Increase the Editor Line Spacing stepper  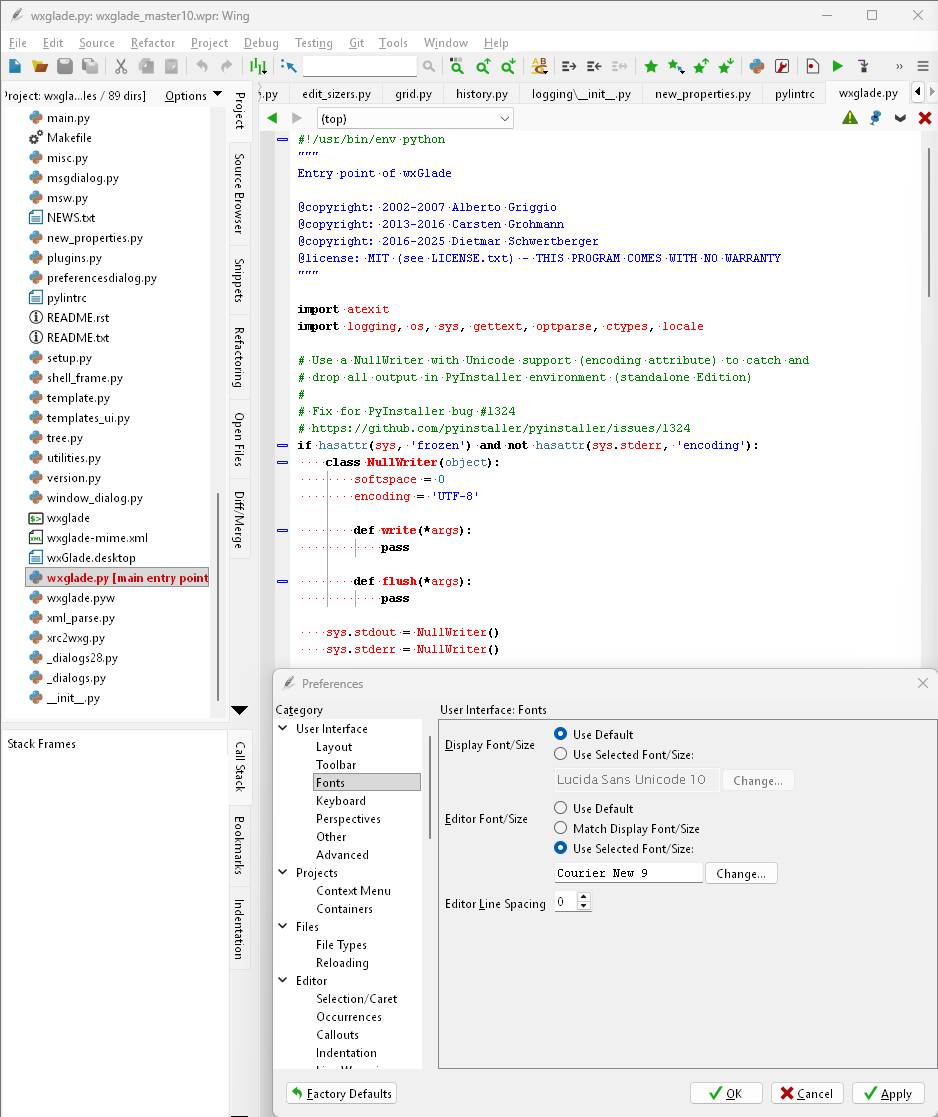point(584,897)
